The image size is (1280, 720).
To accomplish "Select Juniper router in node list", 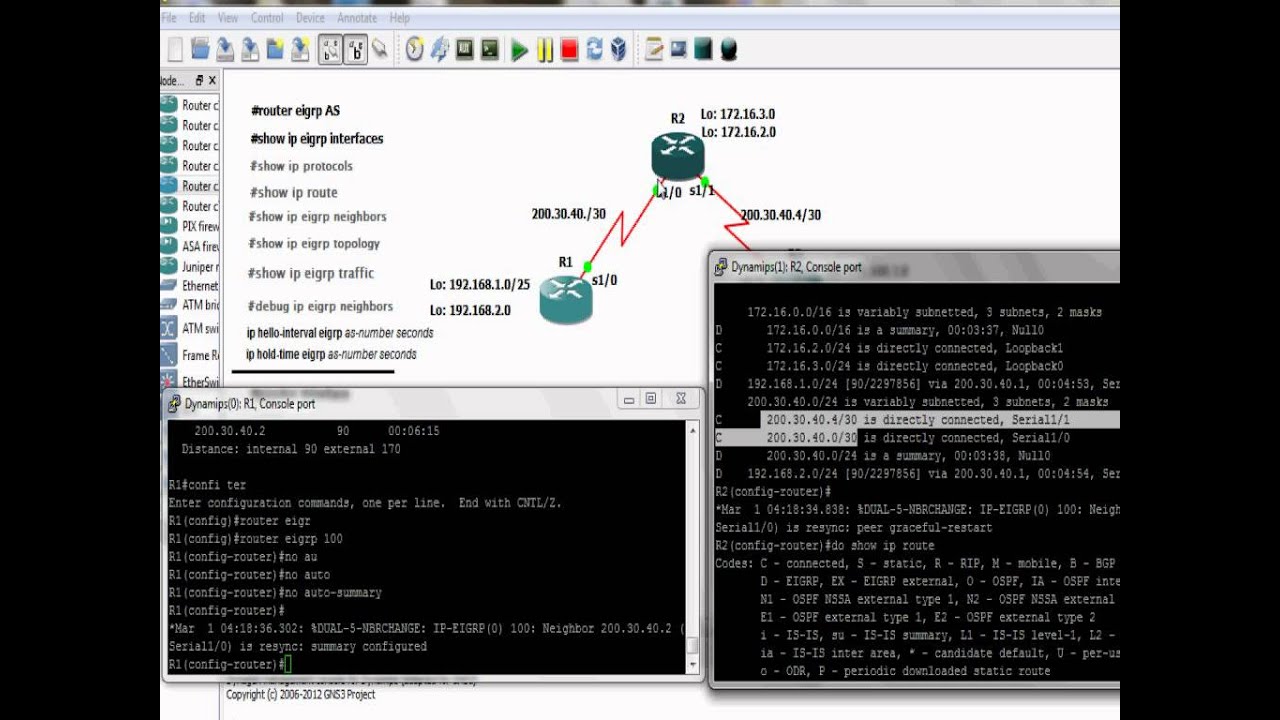I will click(190, 267).
